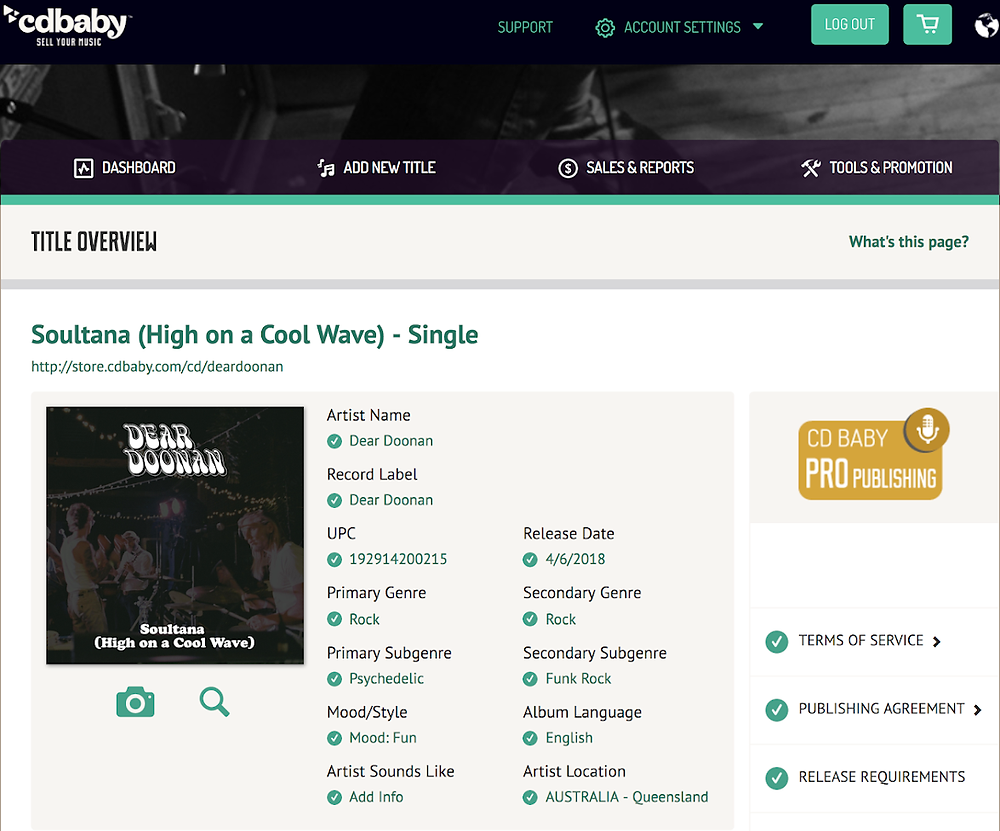Click checkmark next to release date 4/6/2018

pos(530,560)
